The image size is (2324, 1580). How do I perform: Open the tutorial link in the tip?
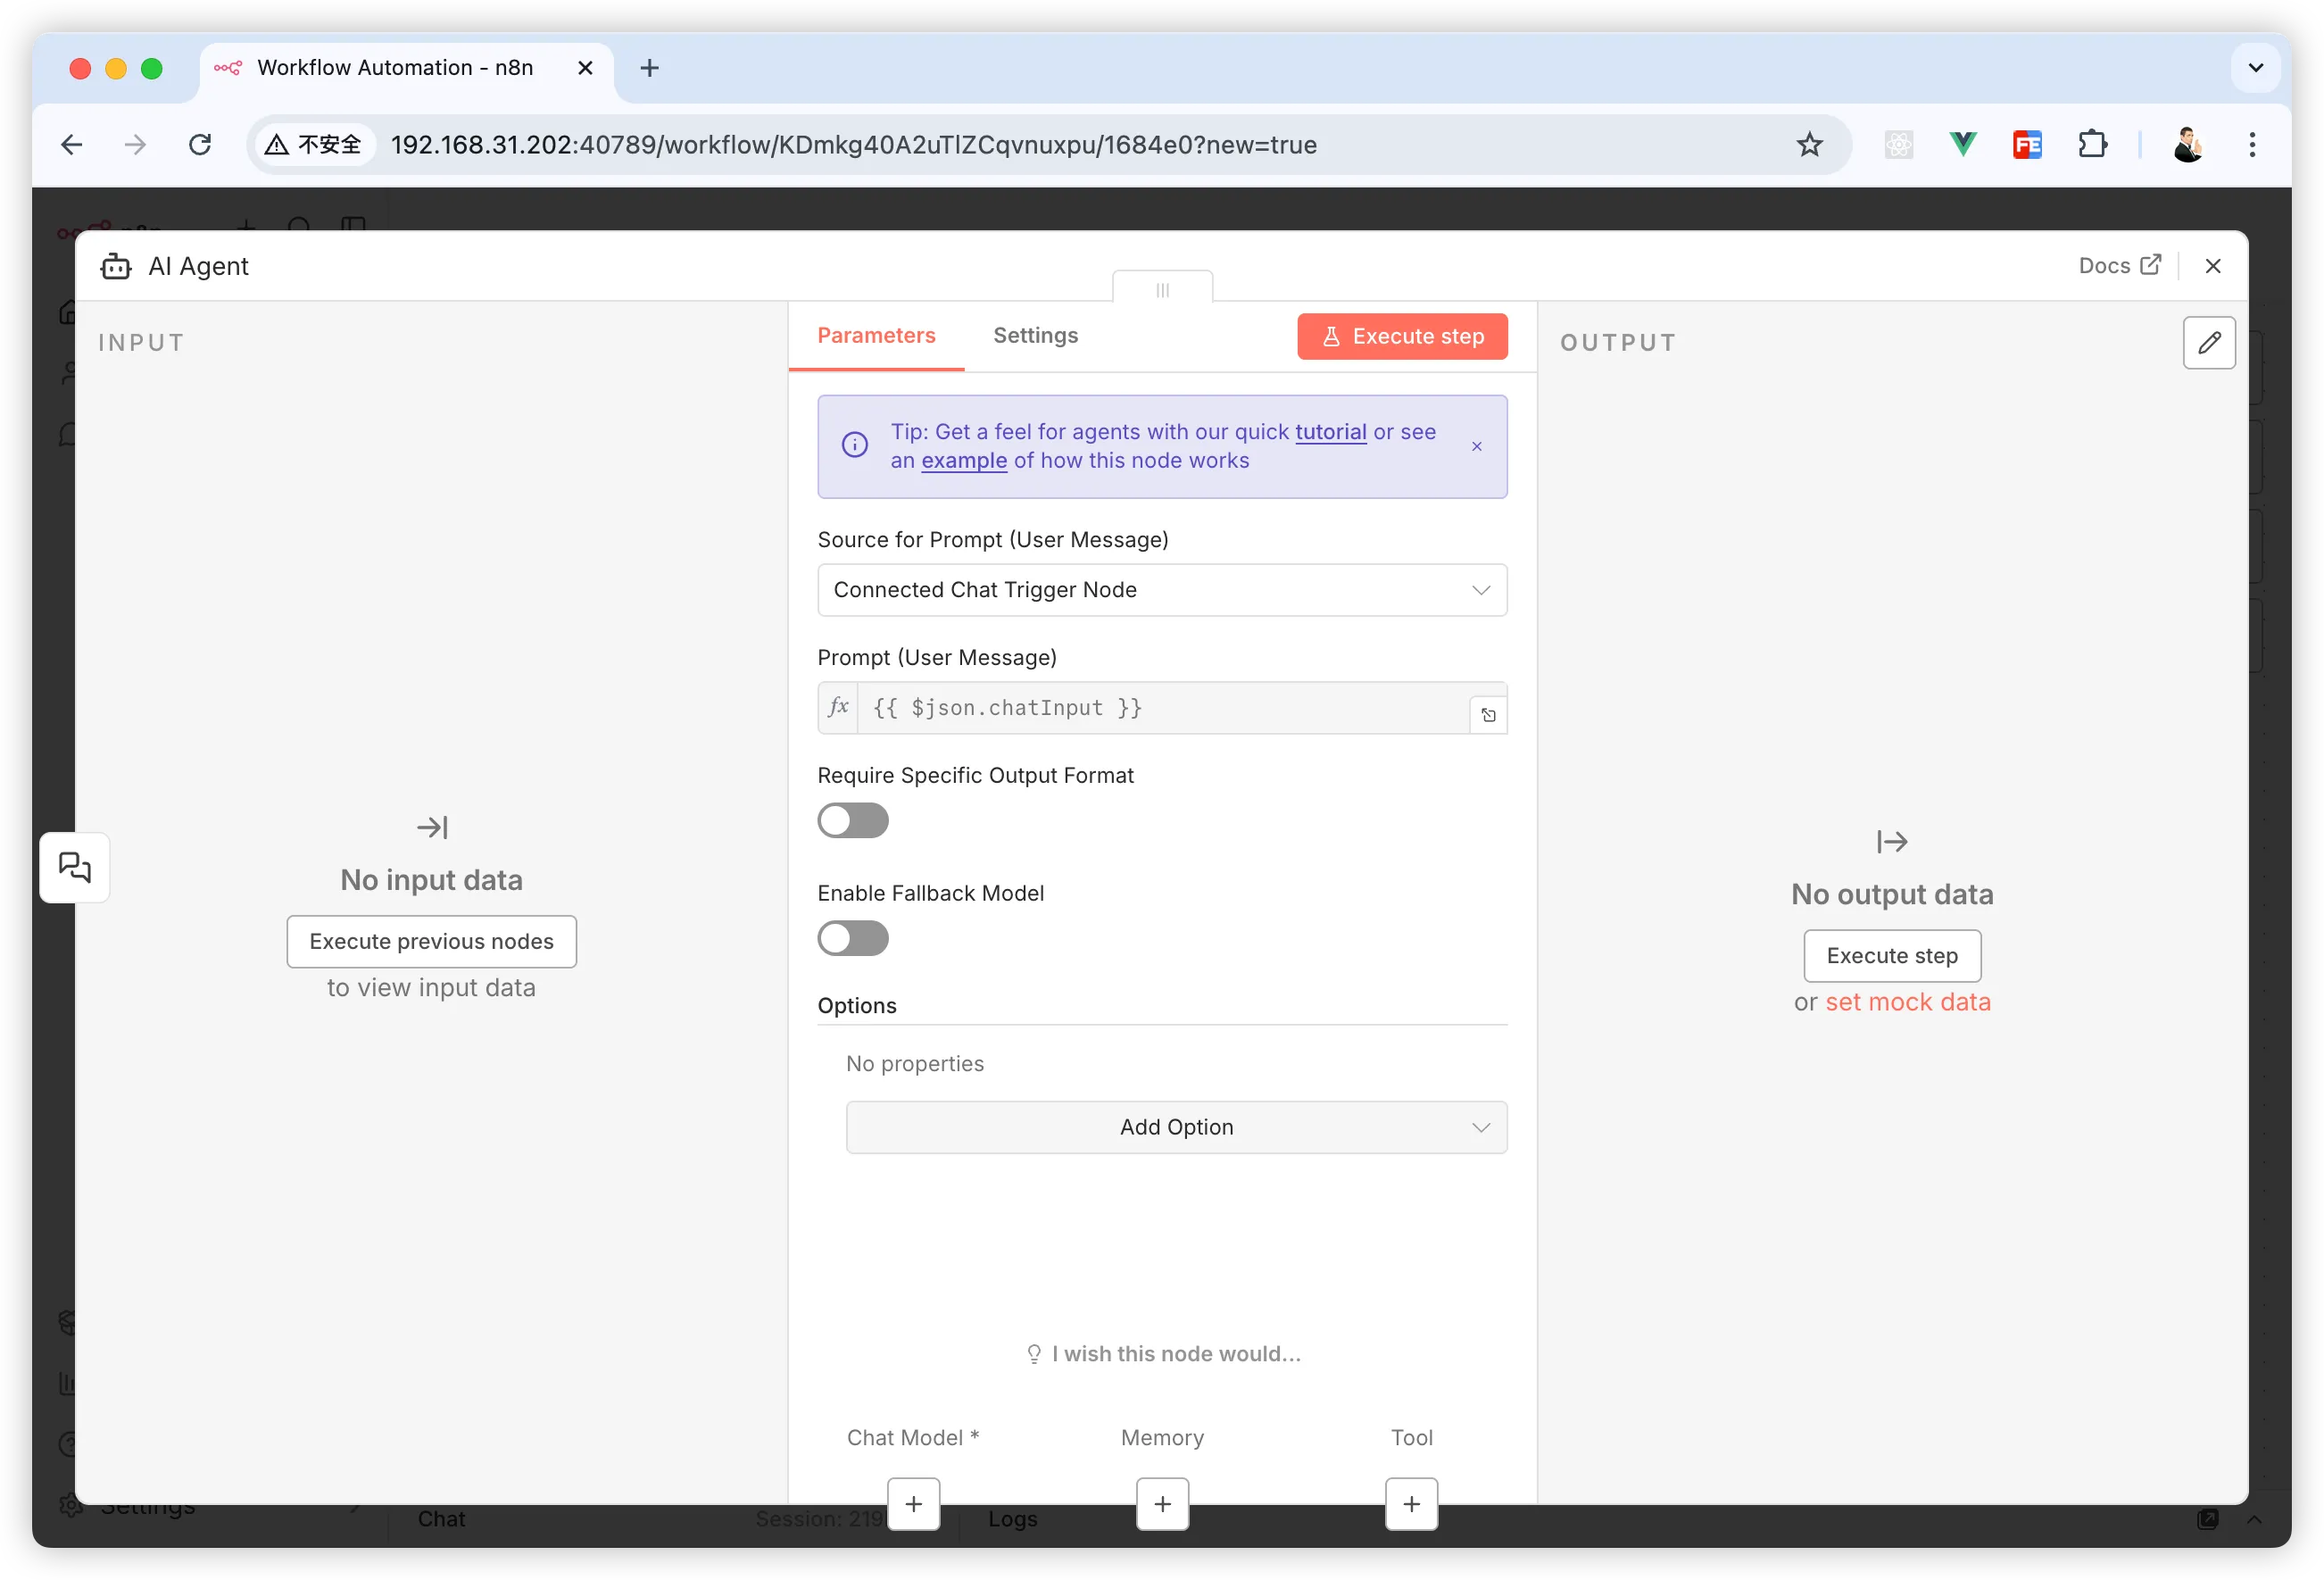pos(1330,432)
